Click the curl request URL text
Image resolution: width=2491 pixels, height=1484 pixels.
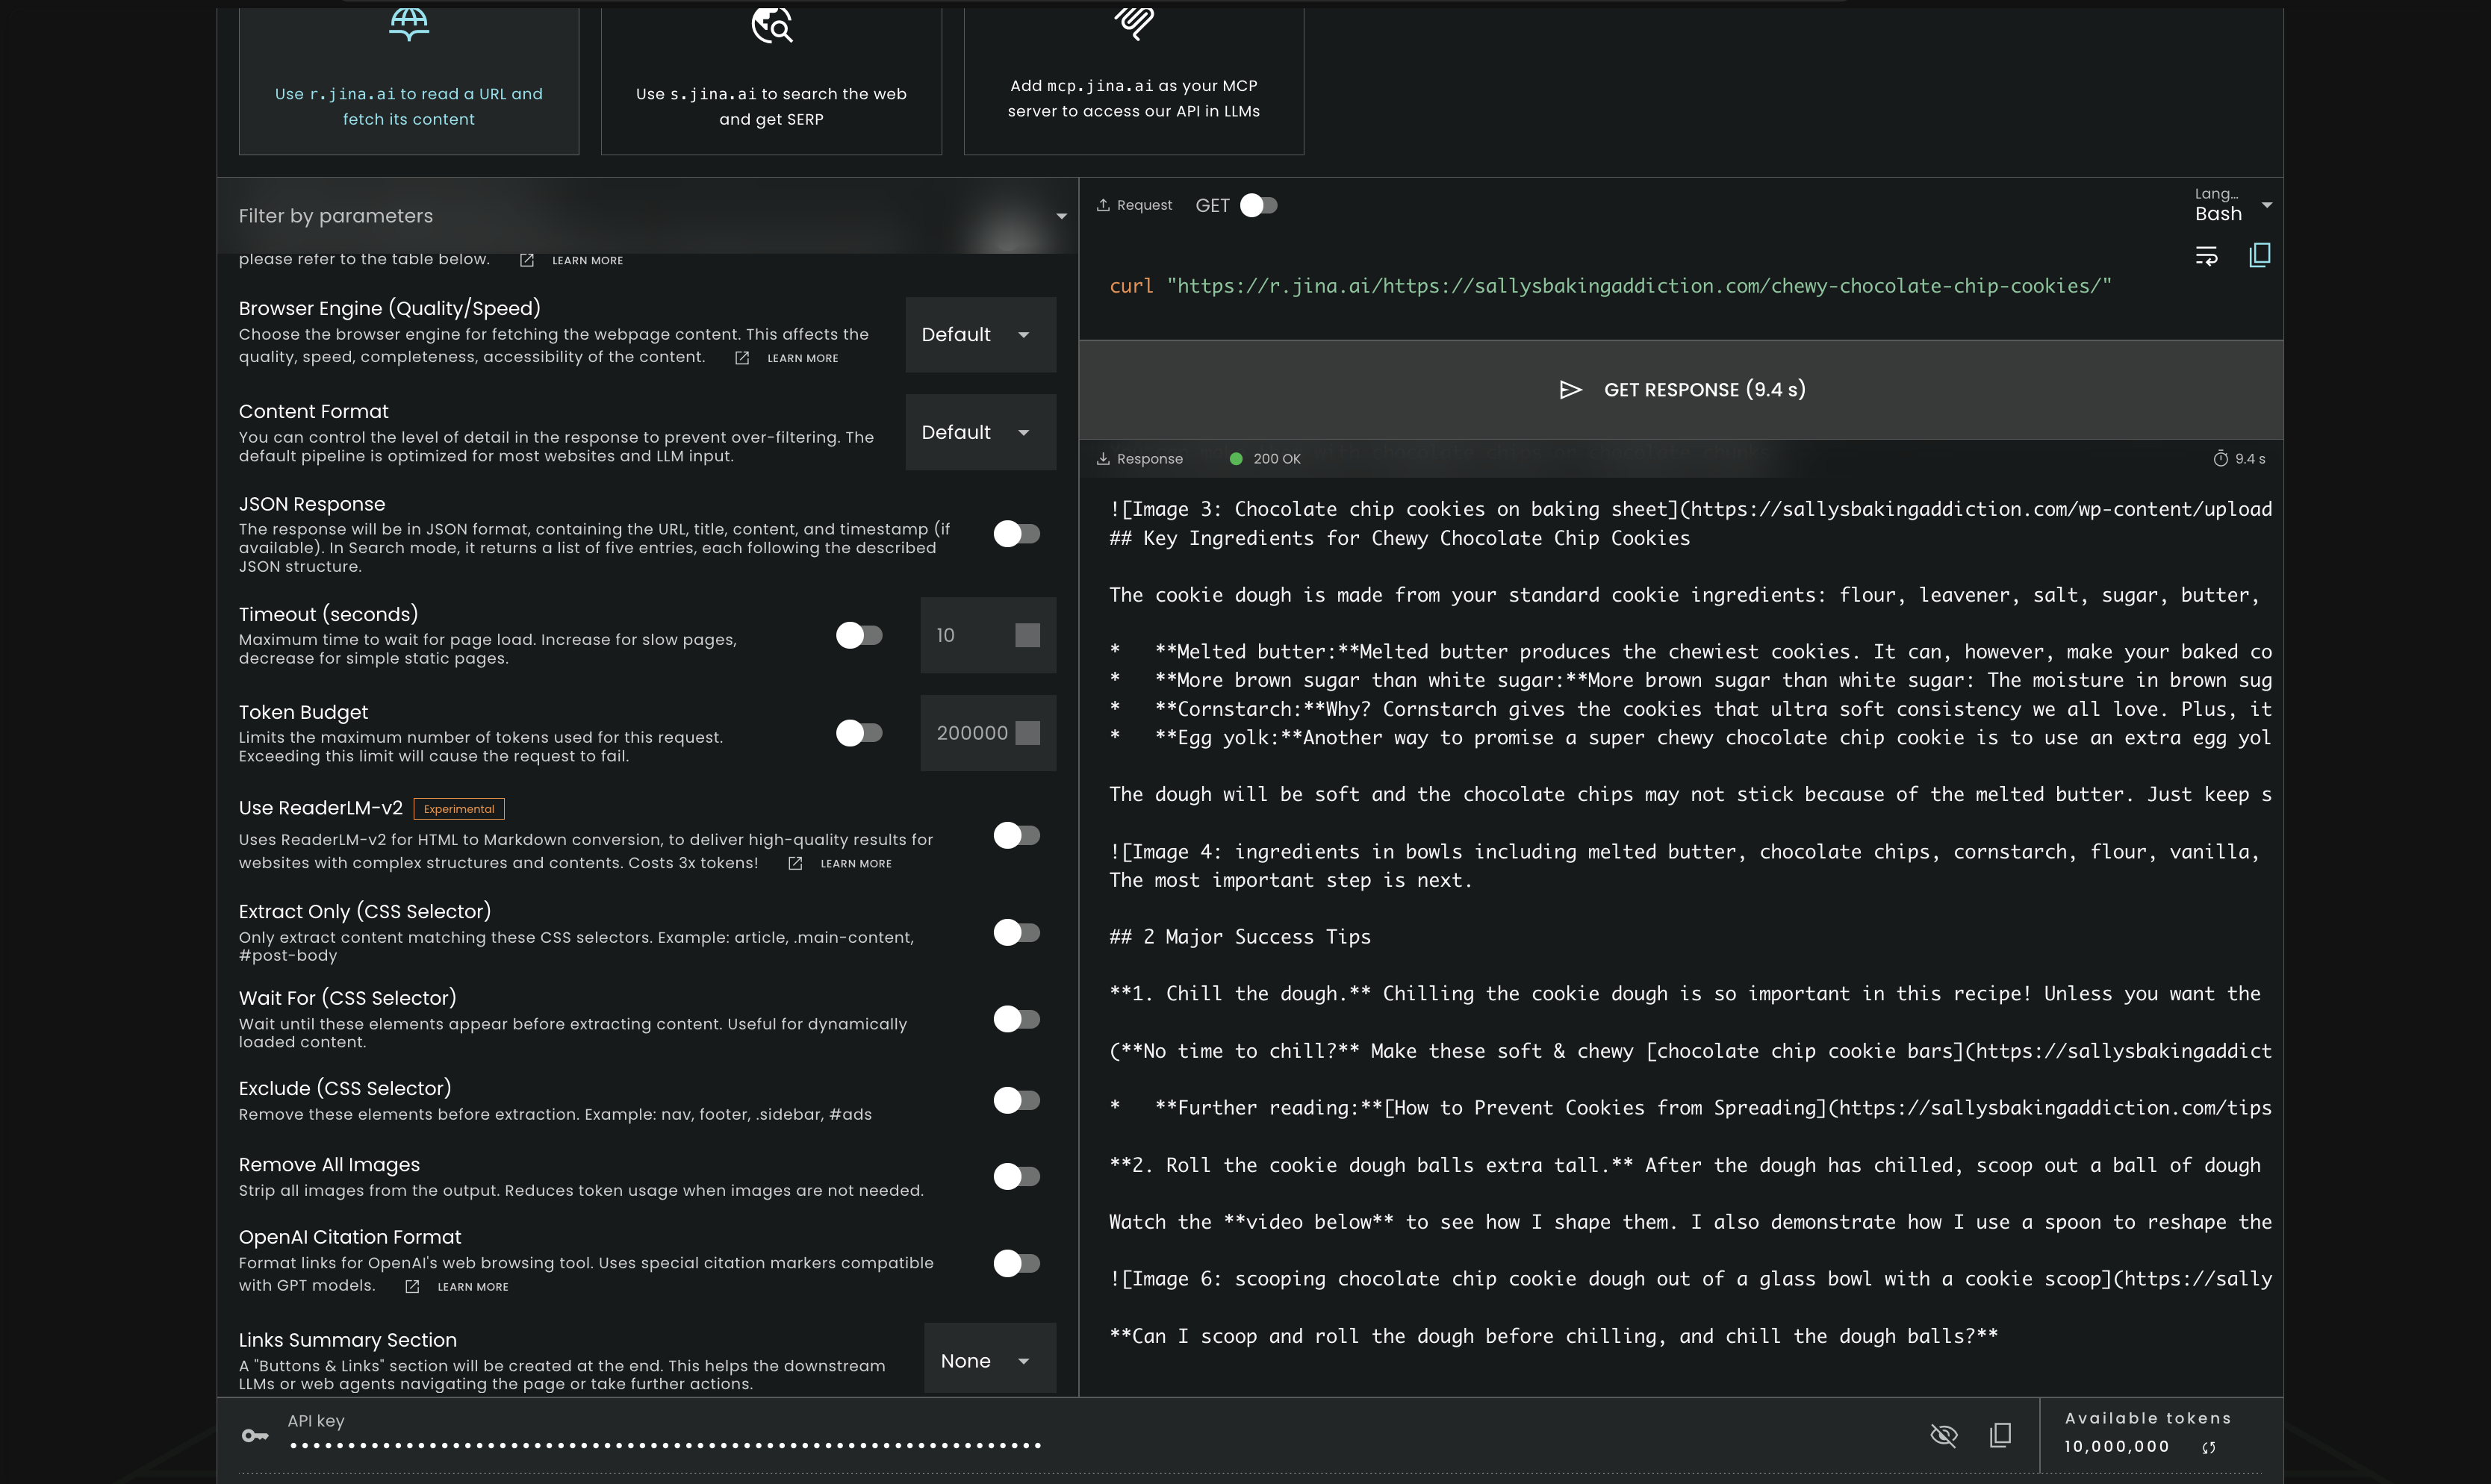pos(1639,286)
